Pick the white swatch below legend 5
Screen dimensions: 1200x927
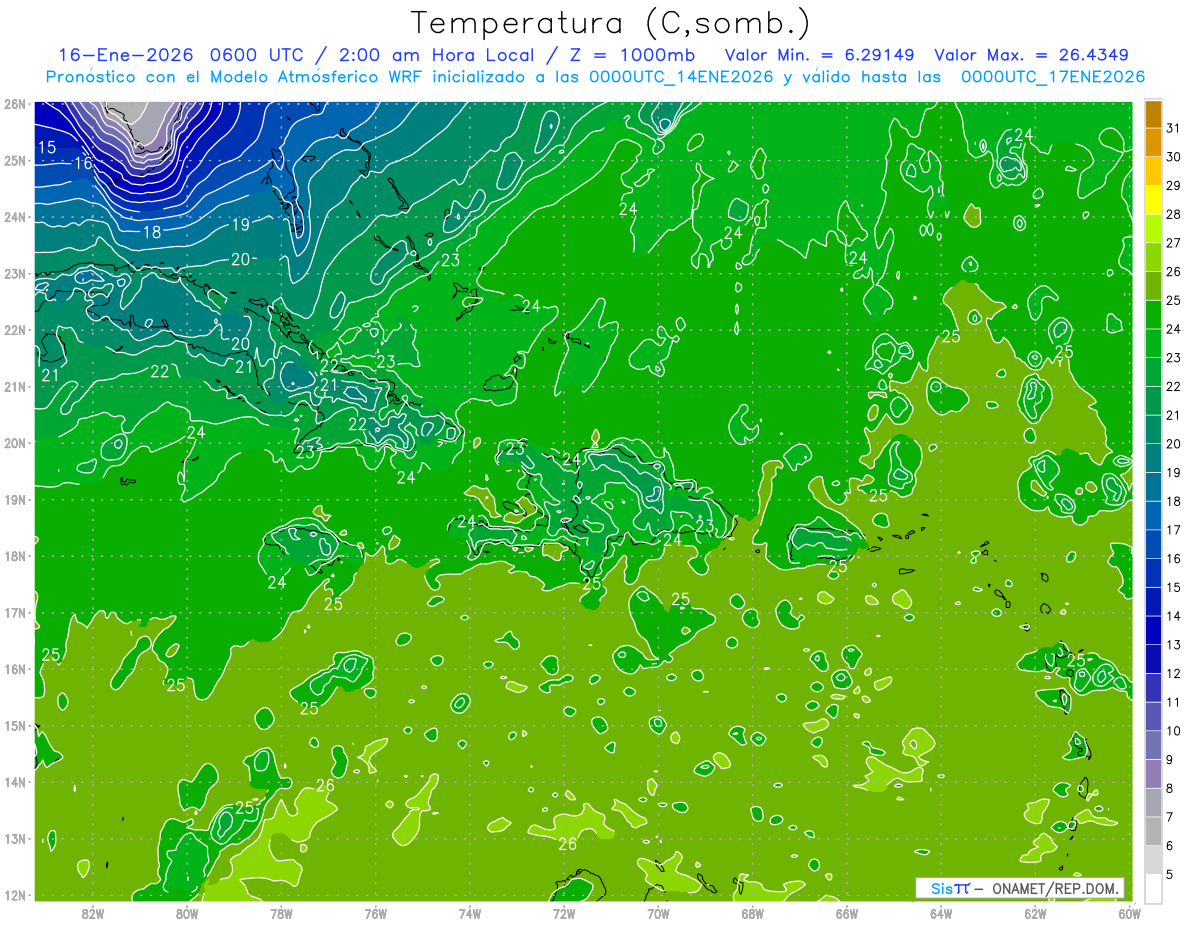tap(1153, 888)
